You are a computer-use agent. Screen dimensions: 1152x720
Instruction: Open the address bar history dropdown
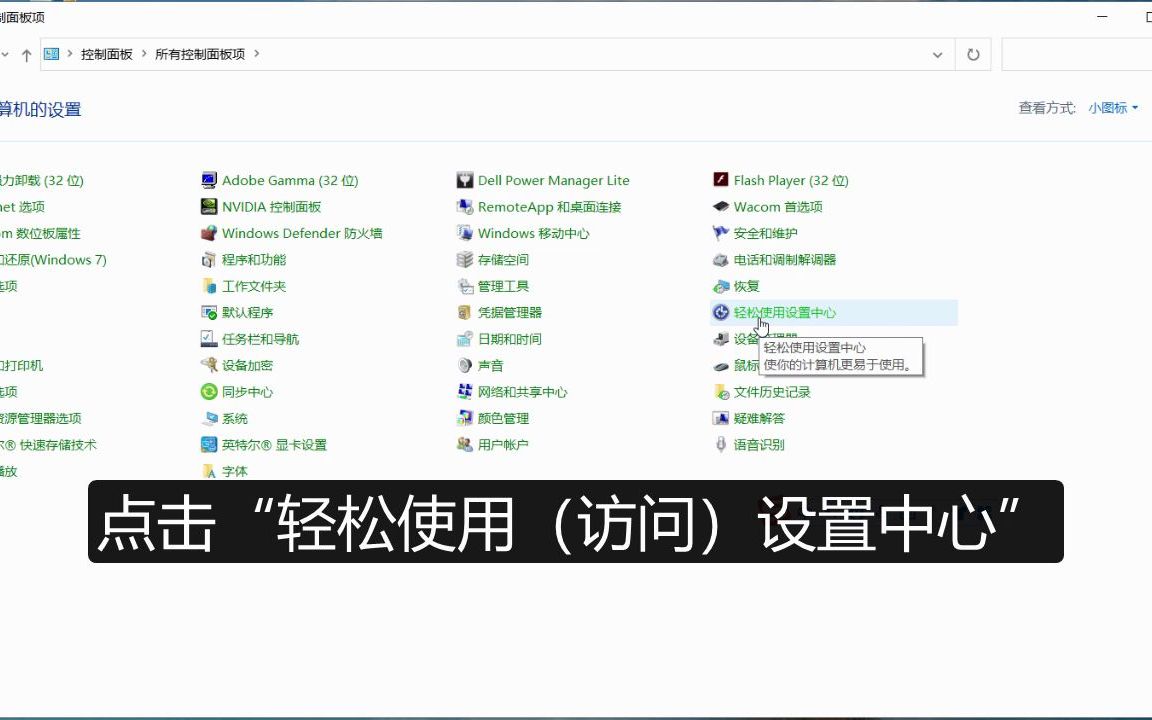tap(938, 54)
